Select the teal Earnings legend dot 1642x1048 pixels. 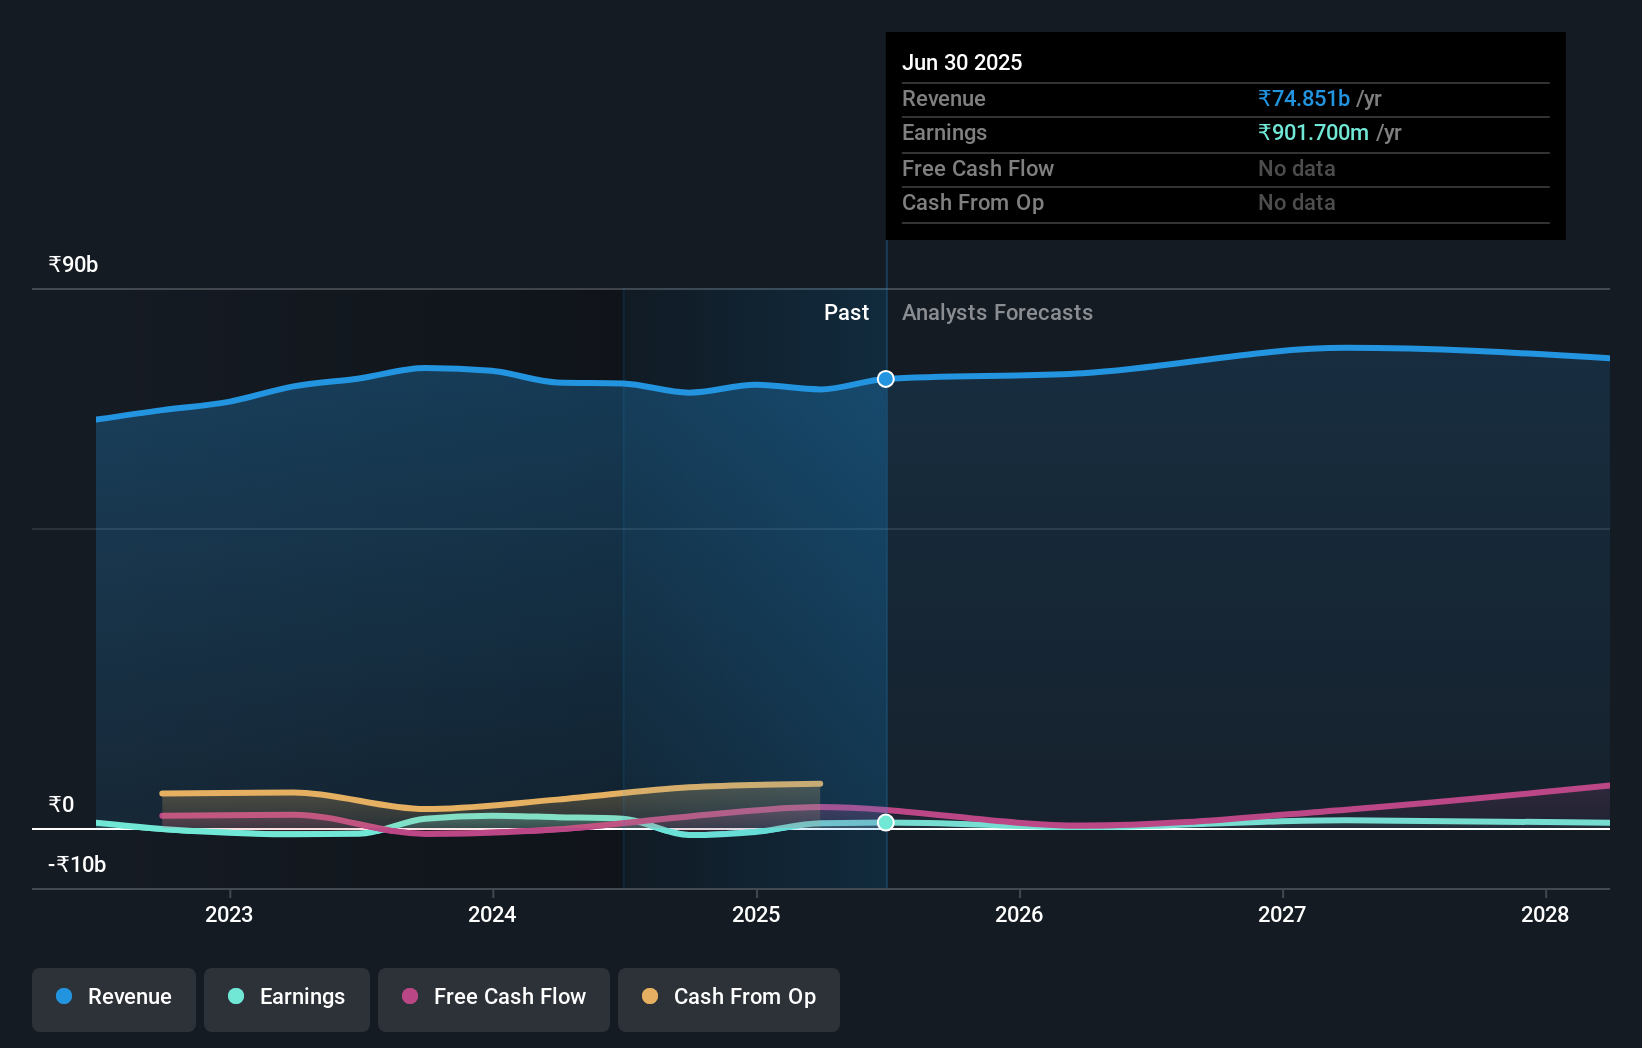point(237,997)
